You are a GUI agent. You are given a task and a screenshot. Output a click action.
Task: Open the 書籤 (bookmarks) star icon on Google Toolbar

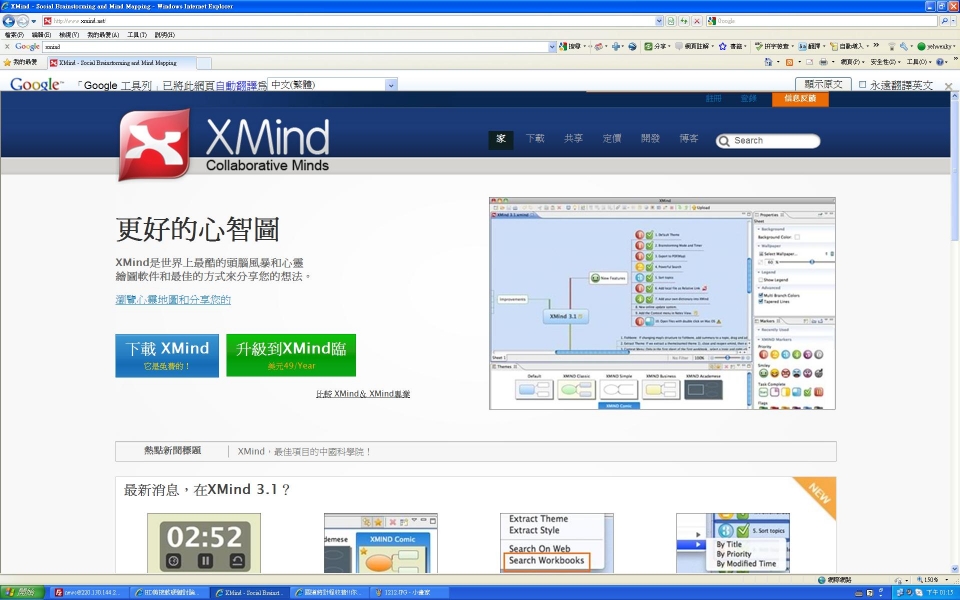point(722,46)
